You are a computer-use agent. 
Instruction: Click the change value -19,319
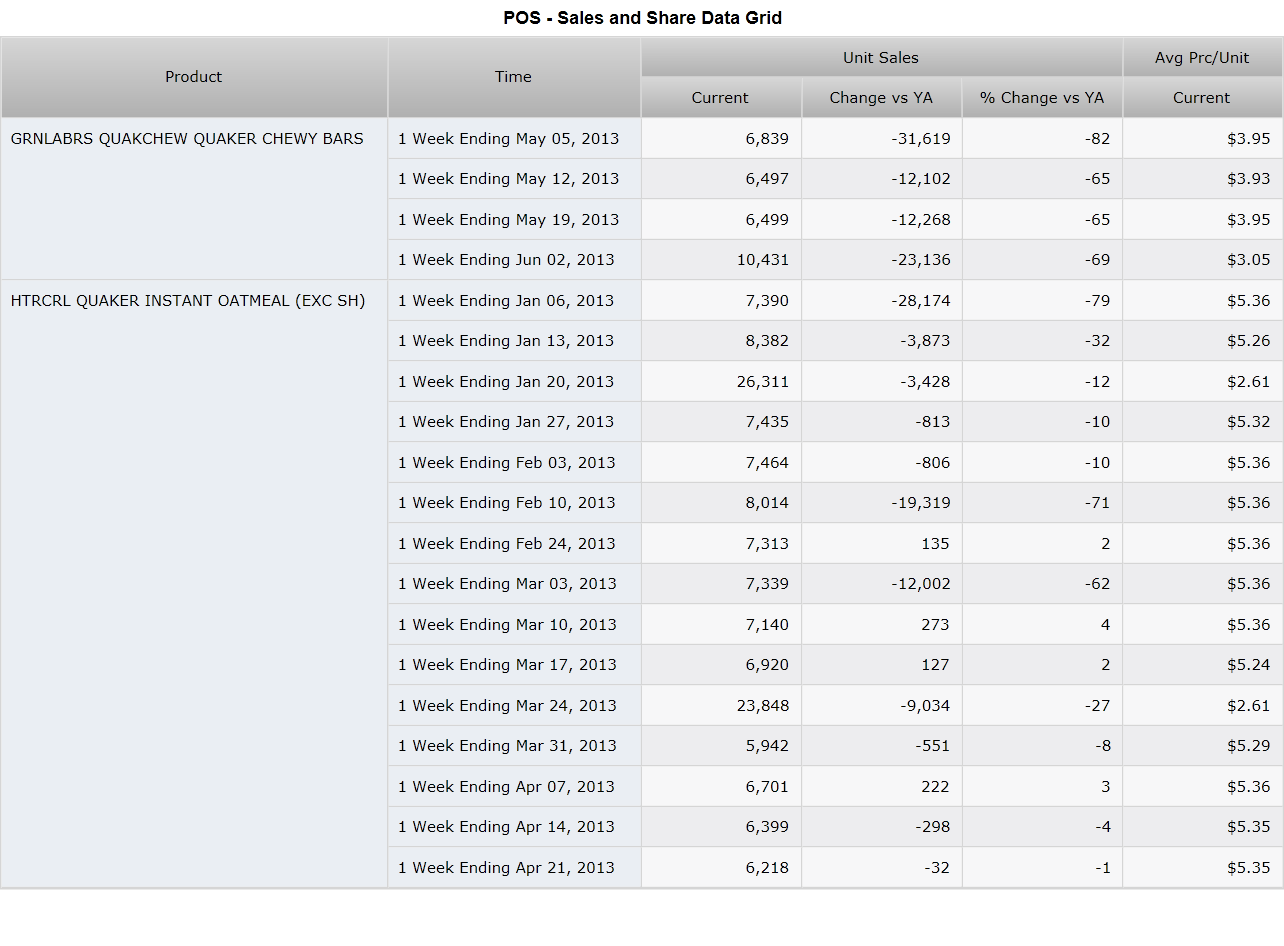921,503
